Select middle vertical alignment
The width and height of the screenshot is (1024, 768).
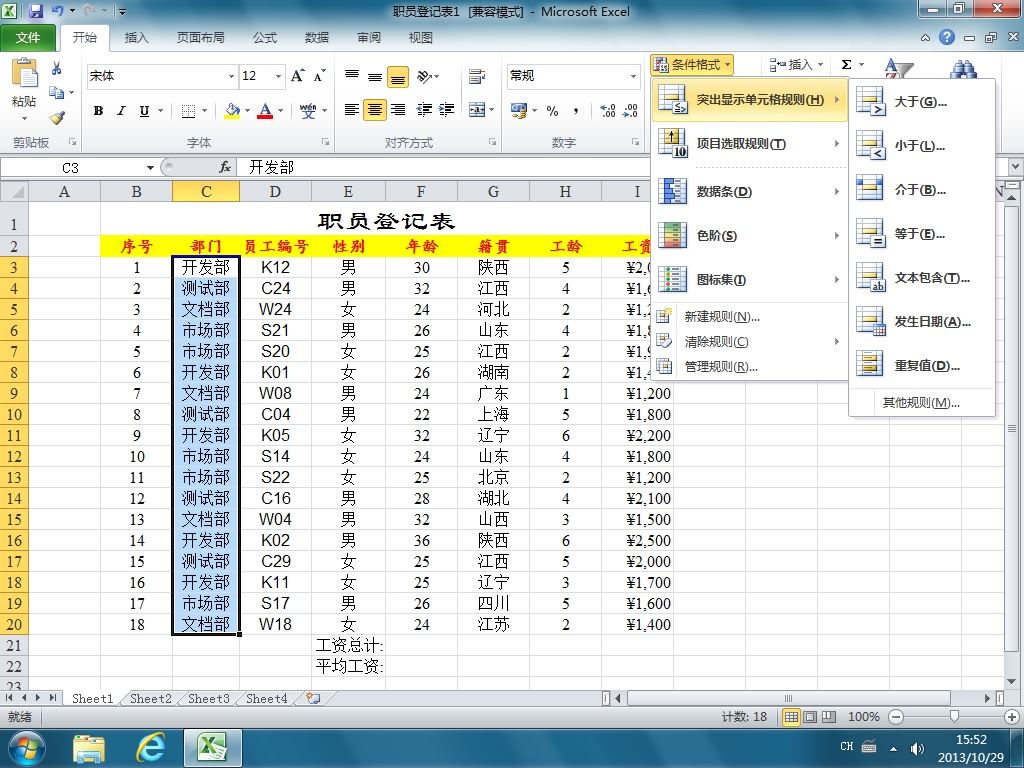375,76
